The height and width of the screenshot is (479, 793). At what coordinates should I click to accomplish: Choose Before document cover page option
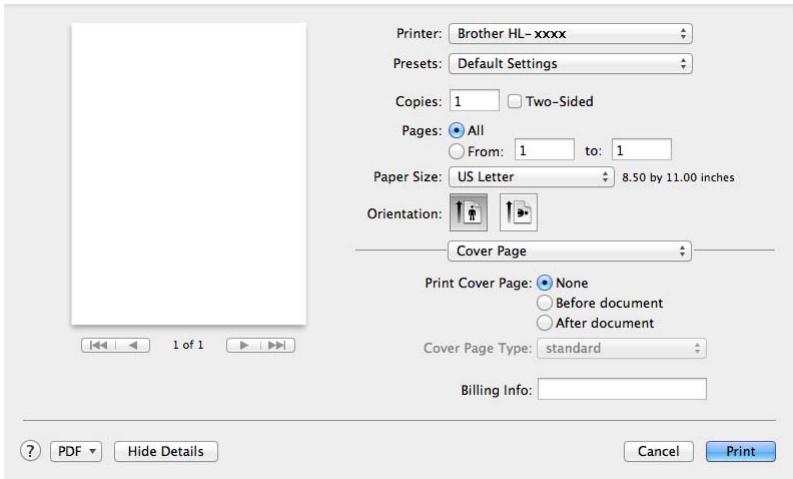tap(544, 303)
